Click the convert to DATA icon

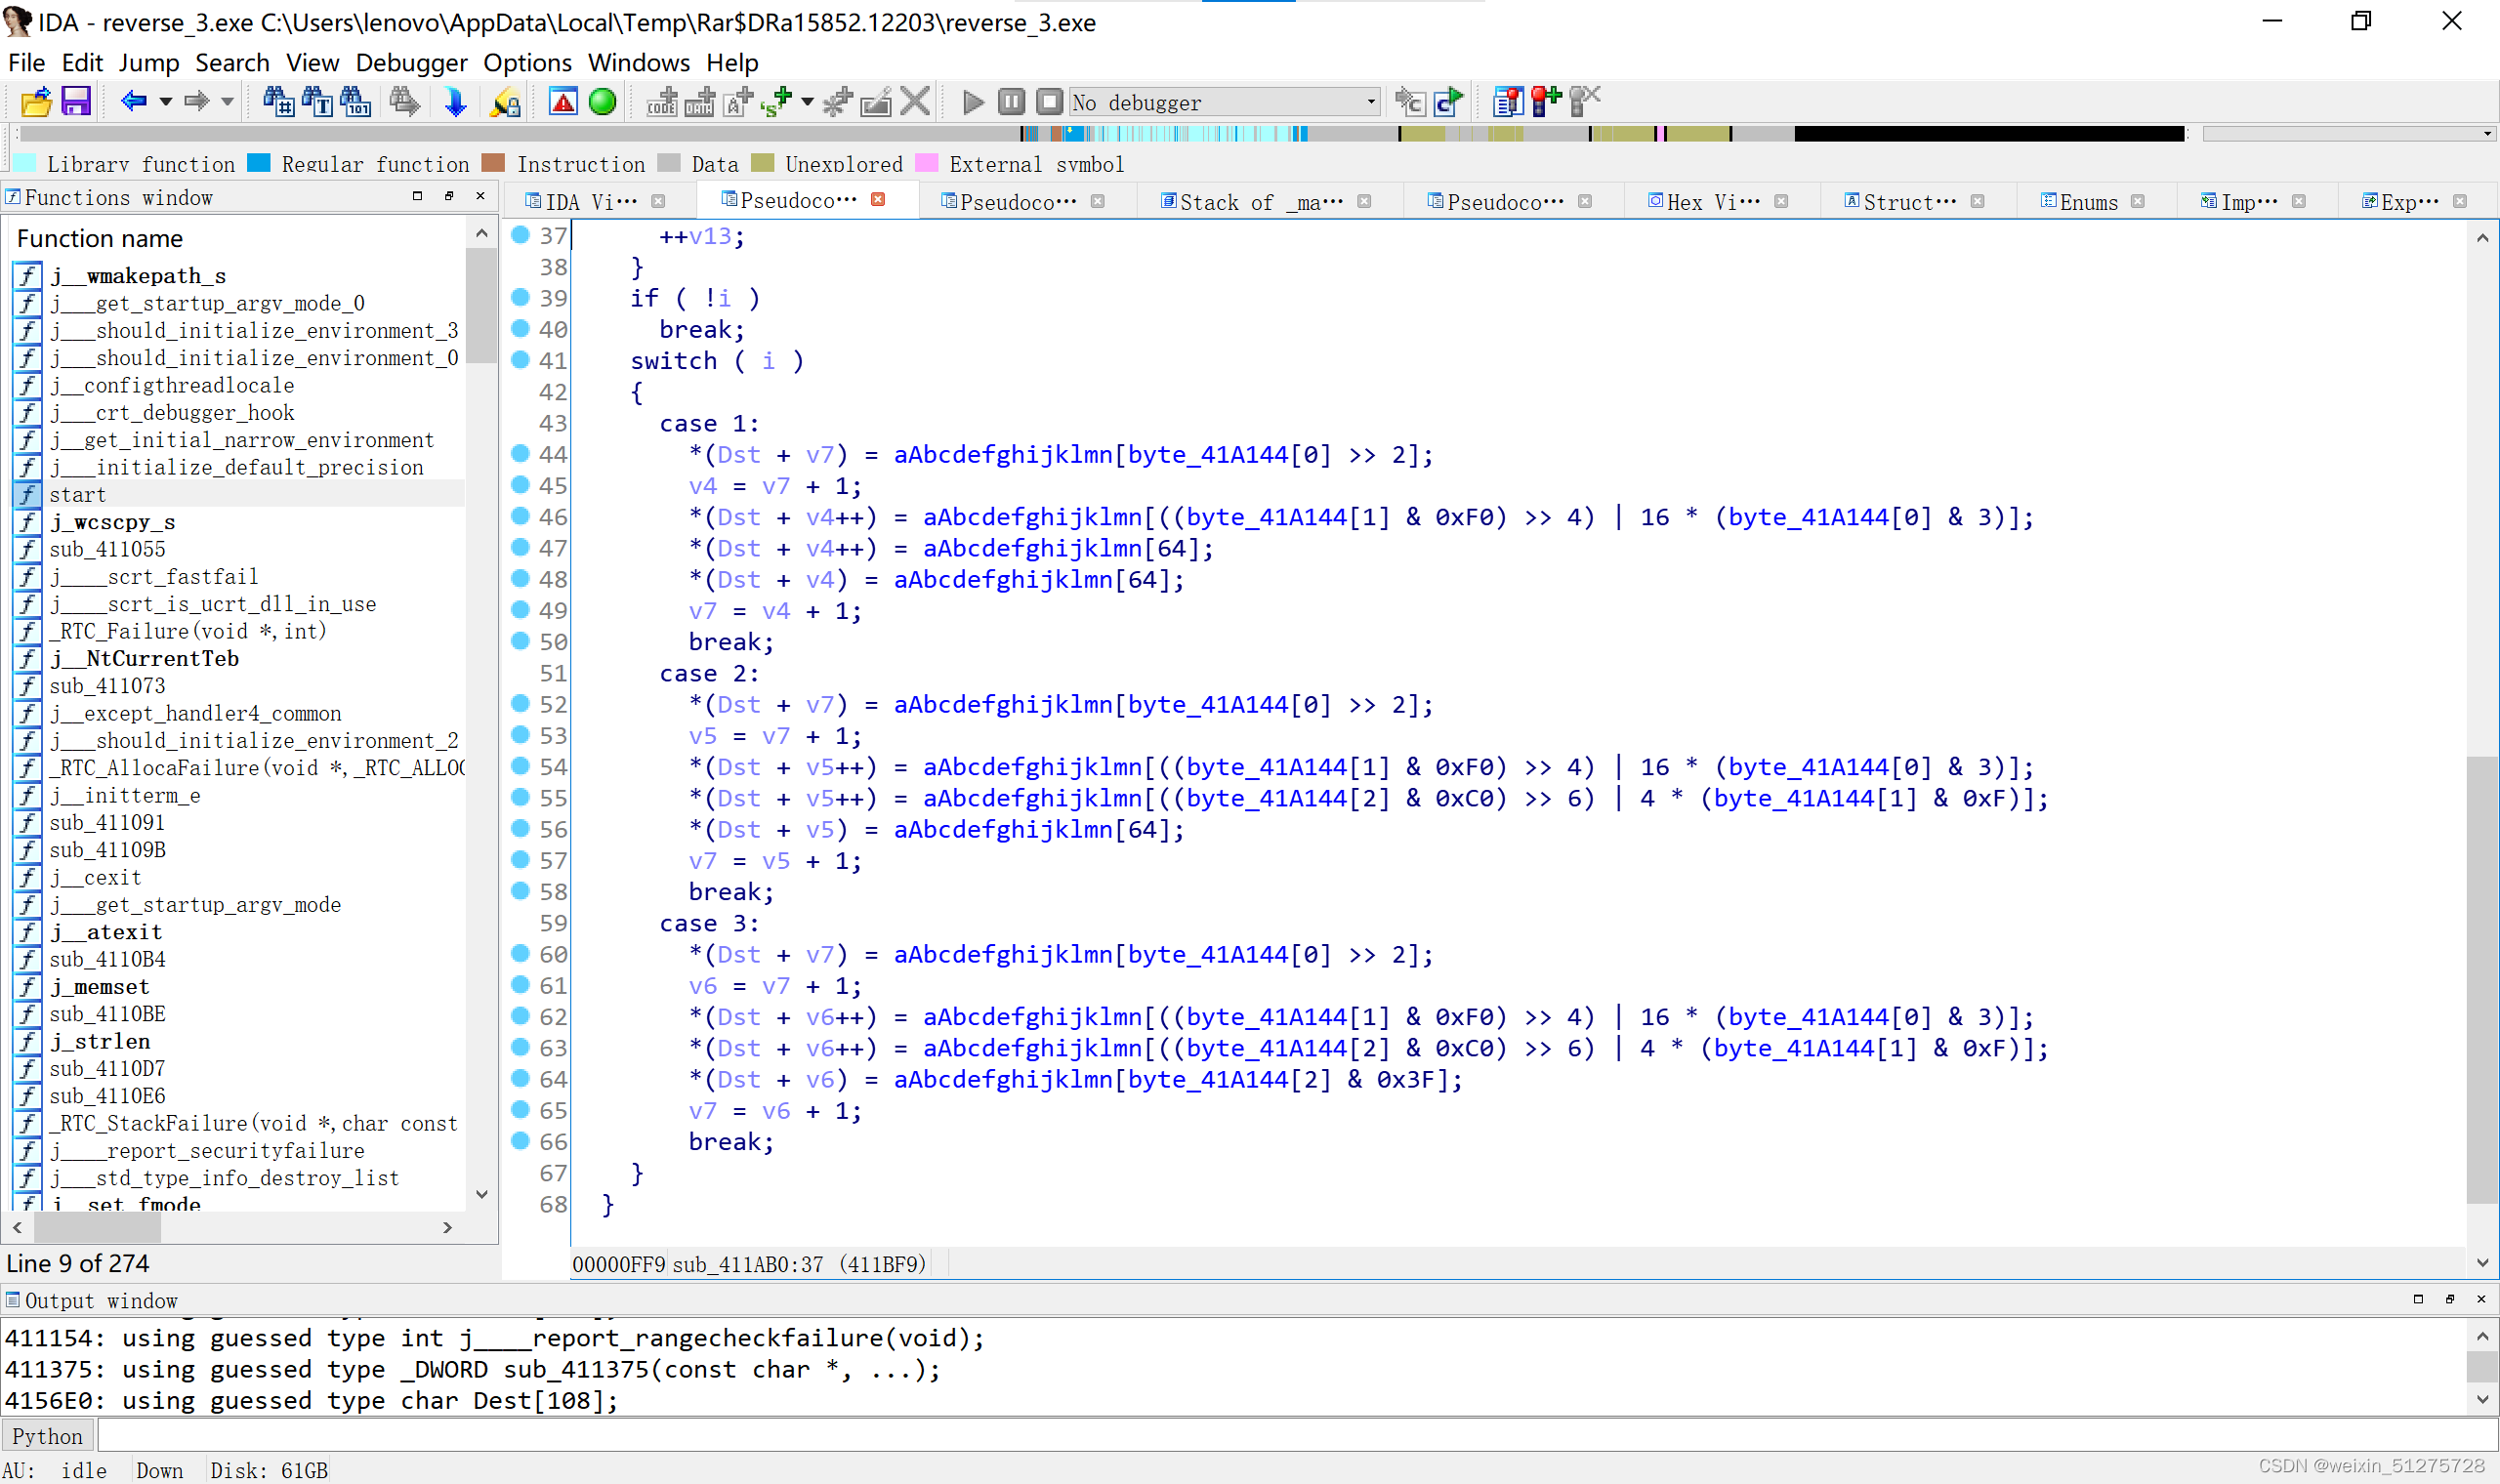(x=699, y=102)
